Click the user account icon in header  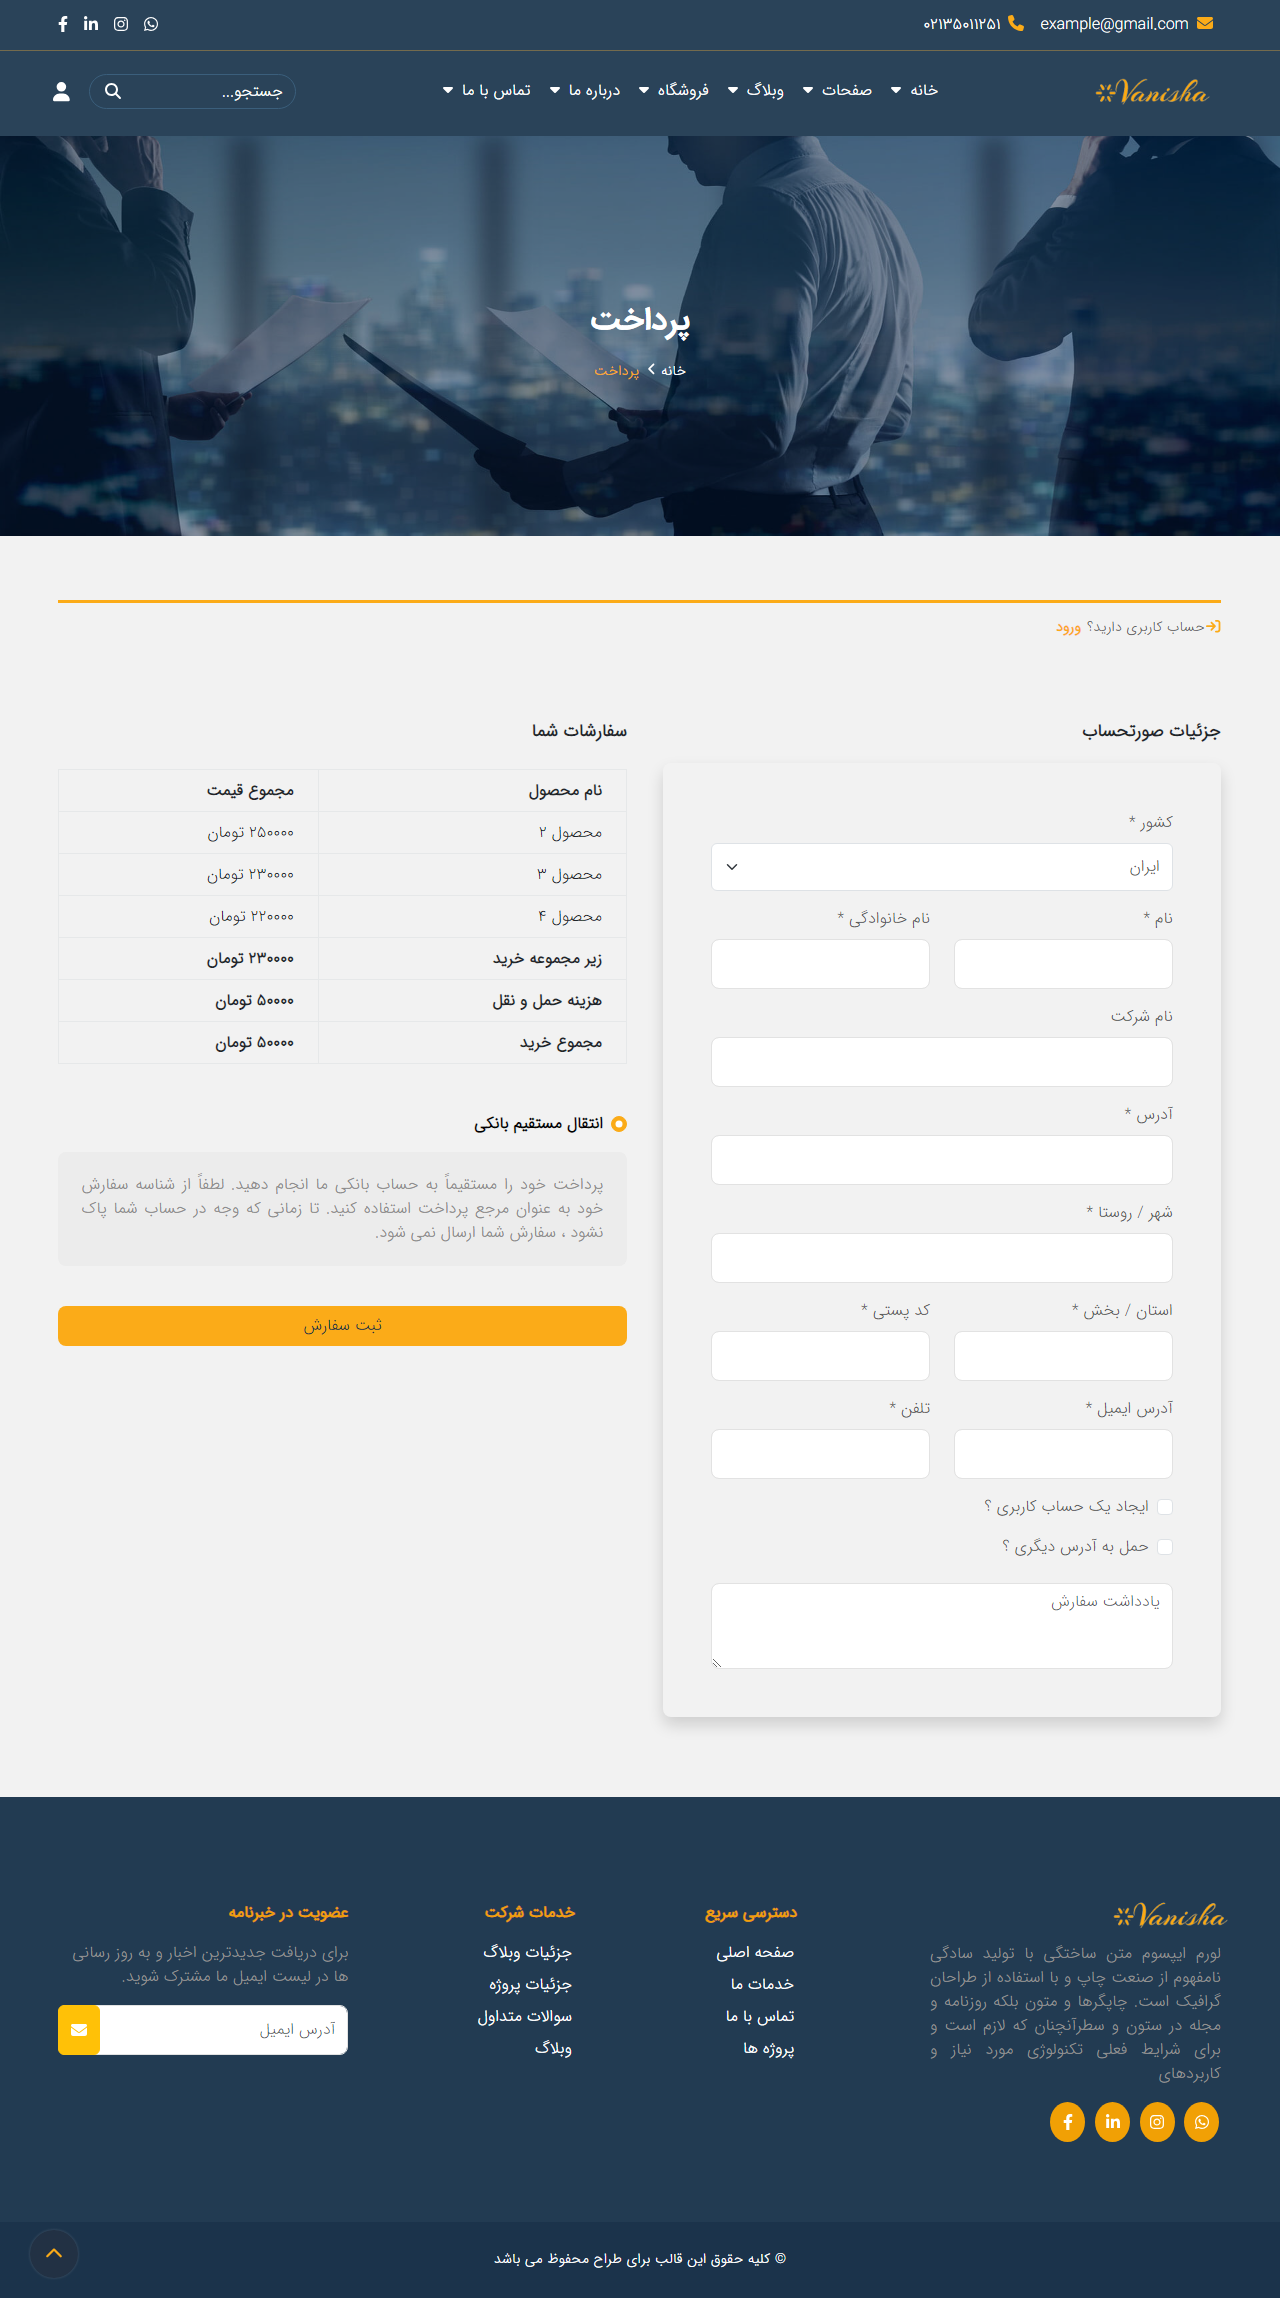(61, 92)
